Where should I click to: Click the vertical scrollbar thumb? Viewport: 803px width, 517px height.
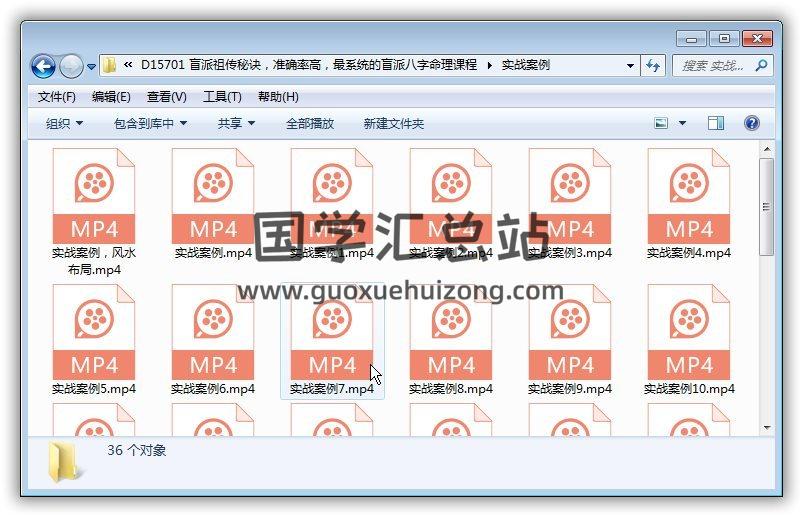point(767,206)
